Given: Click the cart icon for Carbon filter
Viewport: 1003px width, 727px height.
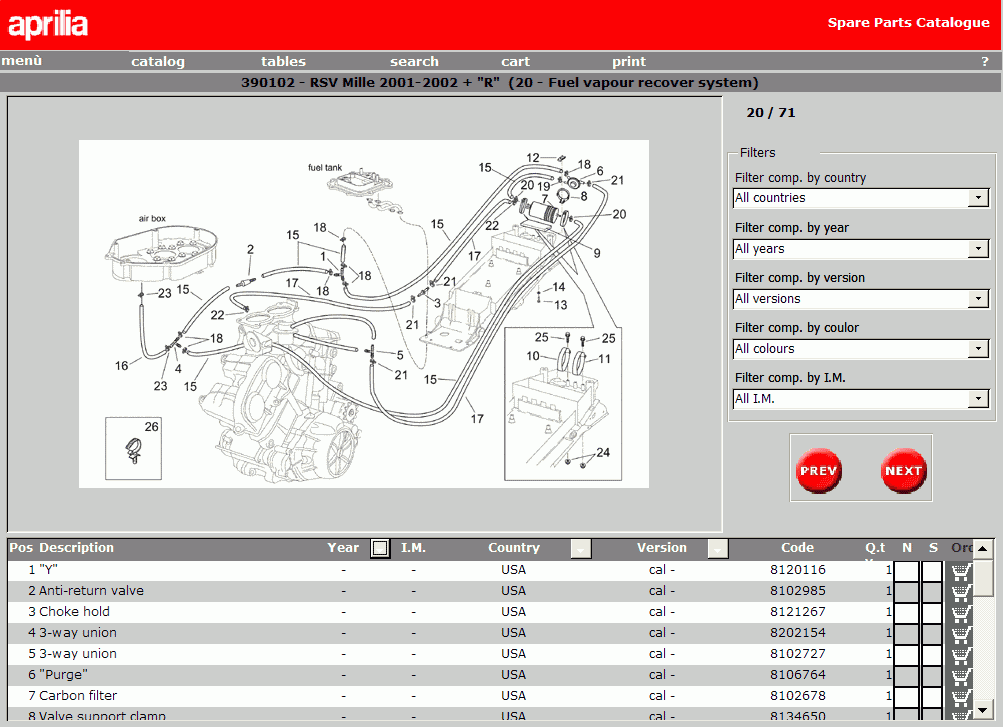Looking at the screenshot, I should (x=961, y=696).
